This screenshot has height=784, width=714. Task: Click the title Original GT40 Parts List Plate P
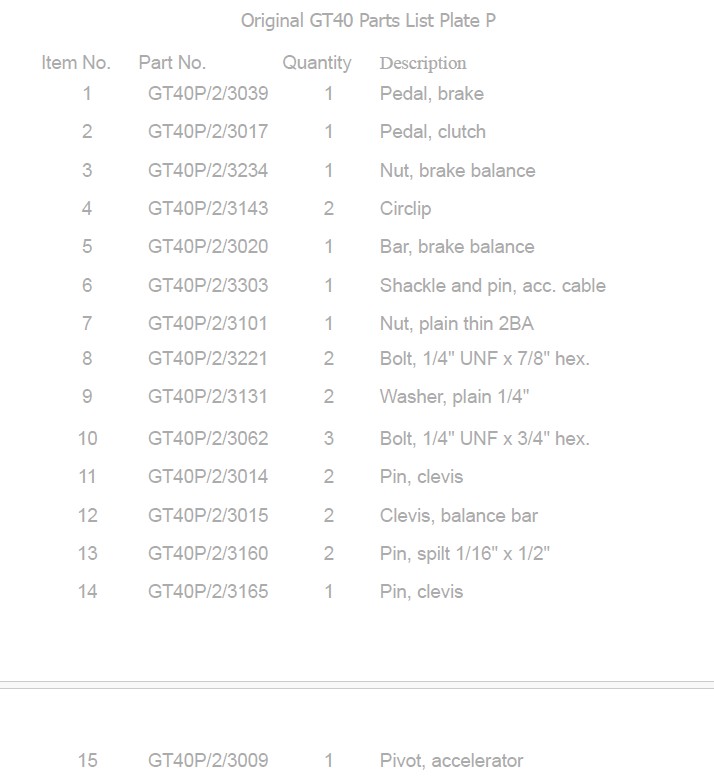[368, 21]
